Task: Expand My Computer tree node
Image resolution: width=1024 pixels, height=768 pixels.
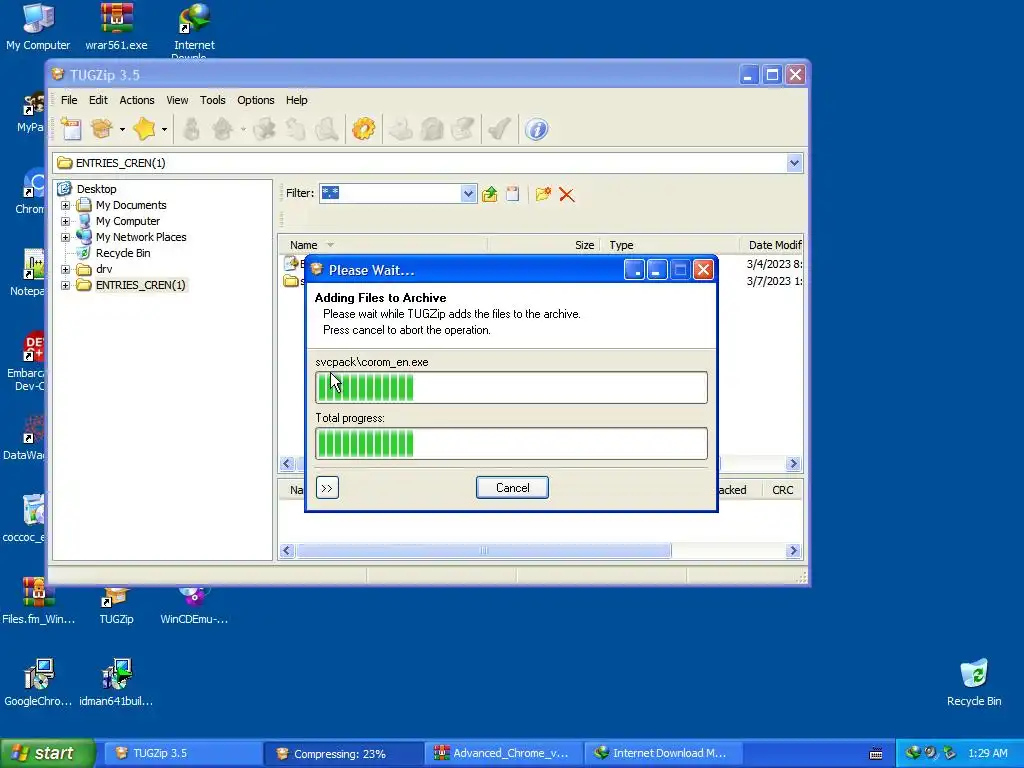Action: click(65, 221)
